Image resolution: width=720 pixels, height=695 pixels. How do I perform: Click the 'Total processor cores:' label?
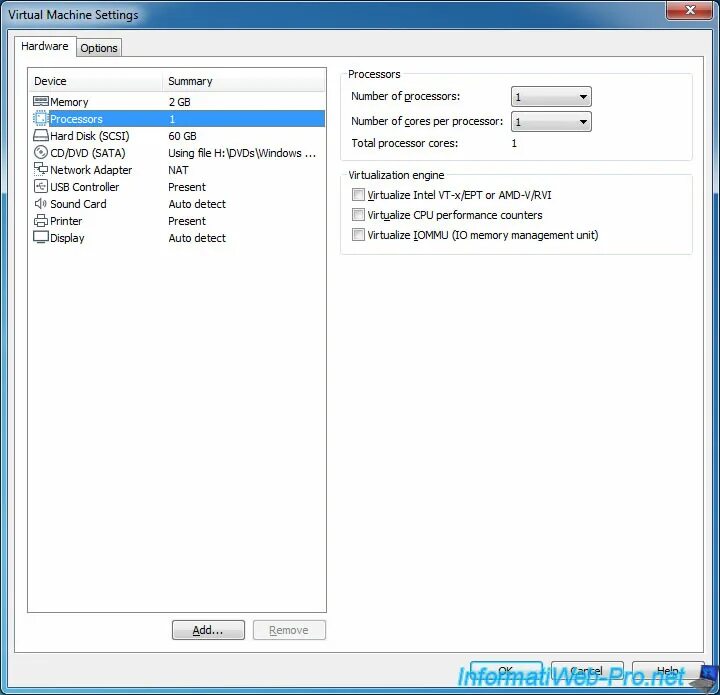(x=405, y=143)
